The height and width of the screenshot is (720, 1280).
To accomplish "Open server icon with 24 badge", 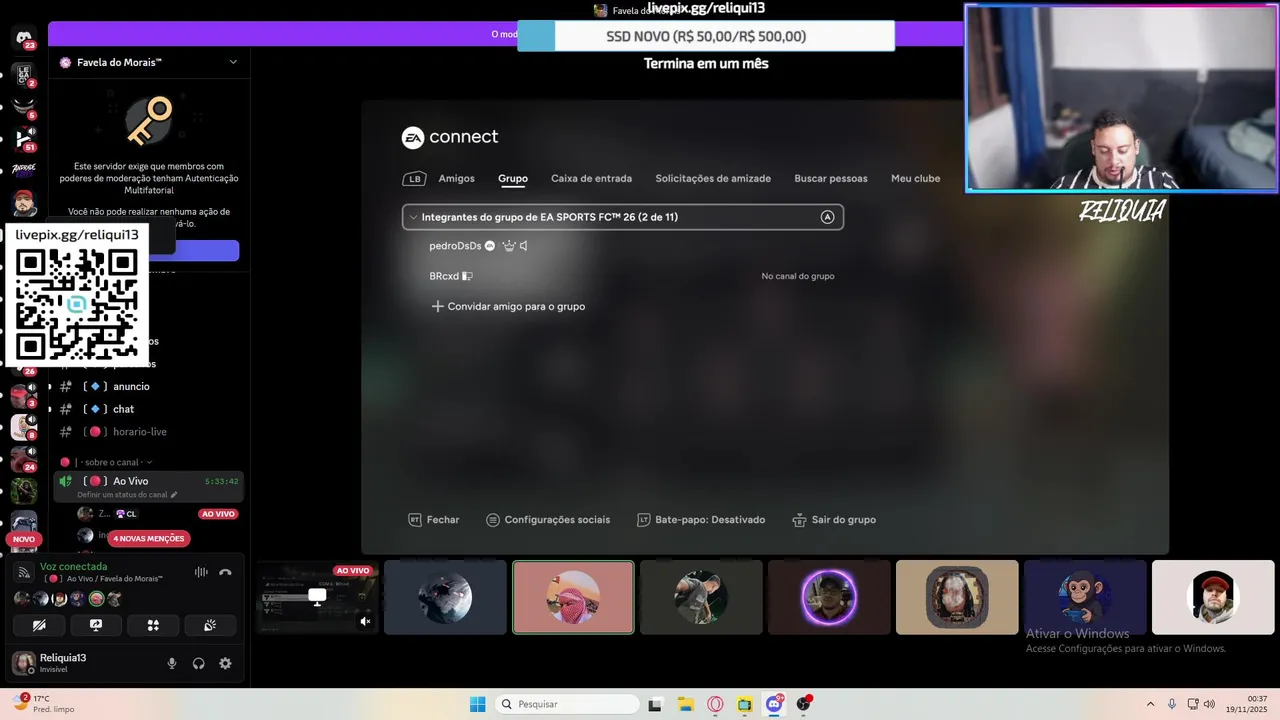I will pyautogui.click(x=24, y=459).
